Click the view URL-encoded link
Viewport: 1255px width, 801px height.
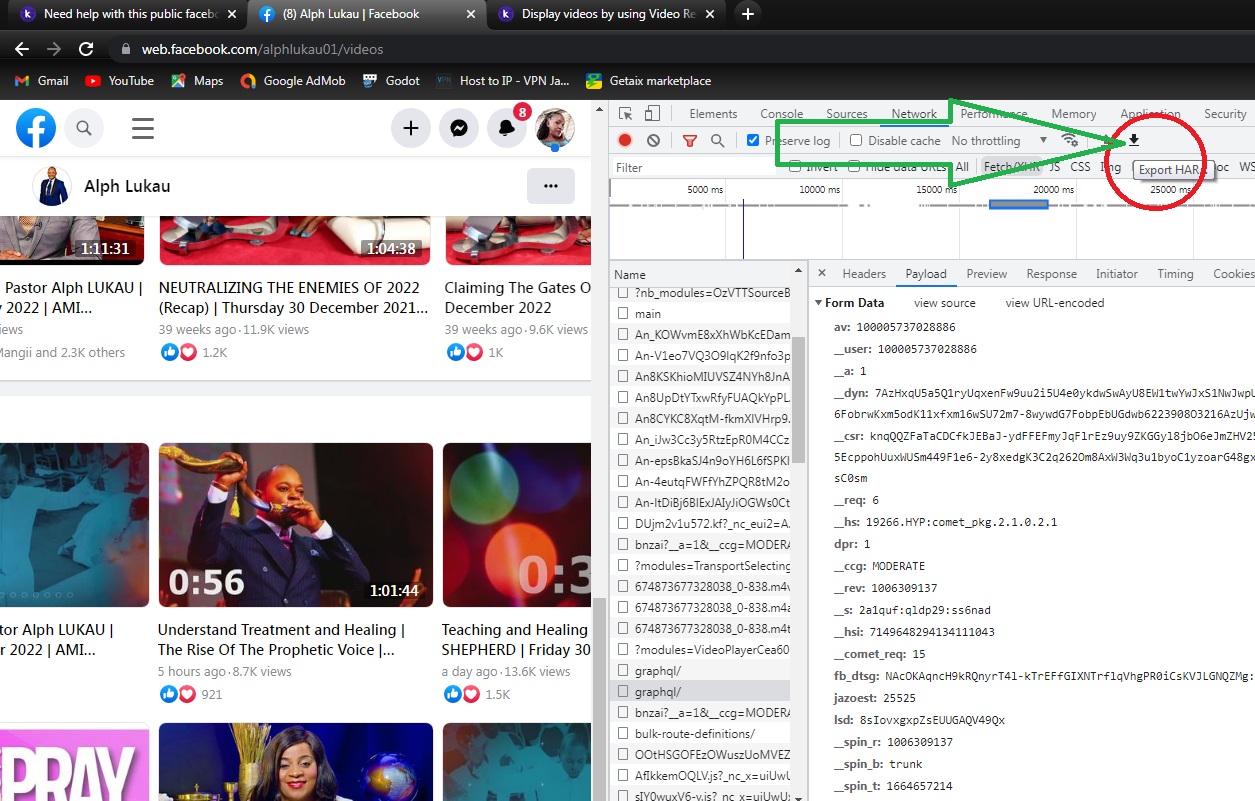(x=1055, y=303)
